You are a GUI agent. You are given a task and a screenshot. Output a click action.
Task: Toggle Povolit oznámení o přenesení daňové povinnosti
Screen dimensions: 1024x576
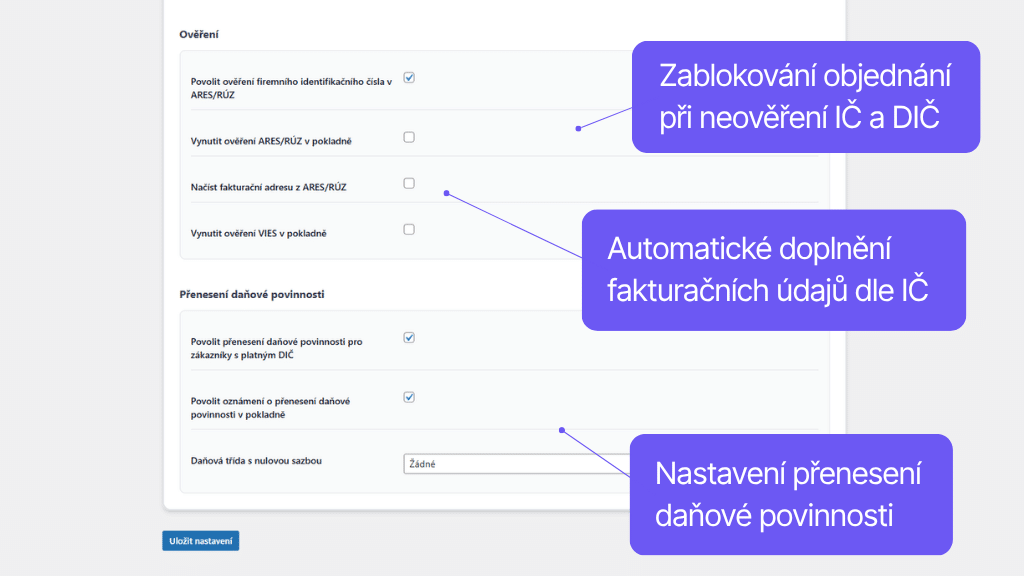(409, 397)
